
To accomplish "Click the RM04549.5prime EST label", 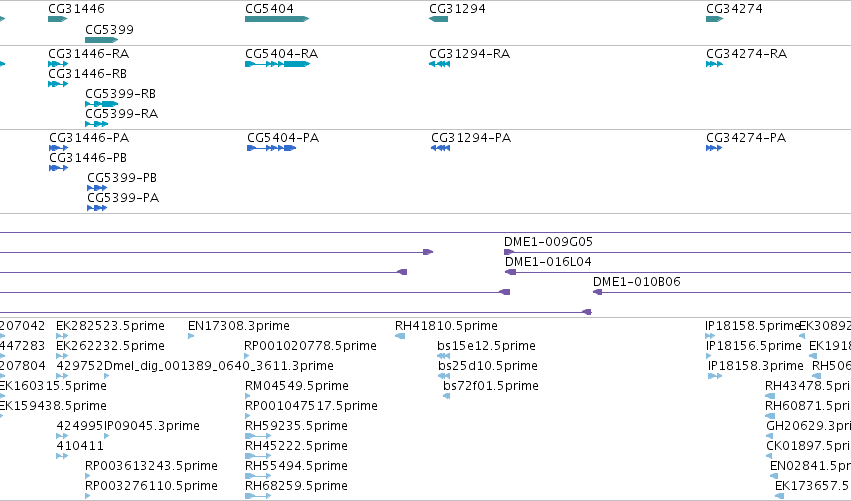I will [x=297, y=386].
